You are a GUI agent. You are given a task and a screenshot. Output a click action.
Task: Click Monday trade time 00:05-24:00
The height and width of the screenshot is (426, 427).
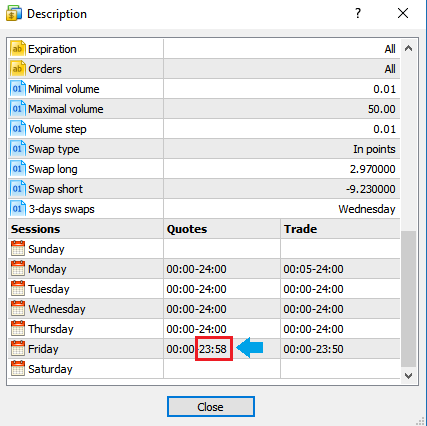pos(313,269)
